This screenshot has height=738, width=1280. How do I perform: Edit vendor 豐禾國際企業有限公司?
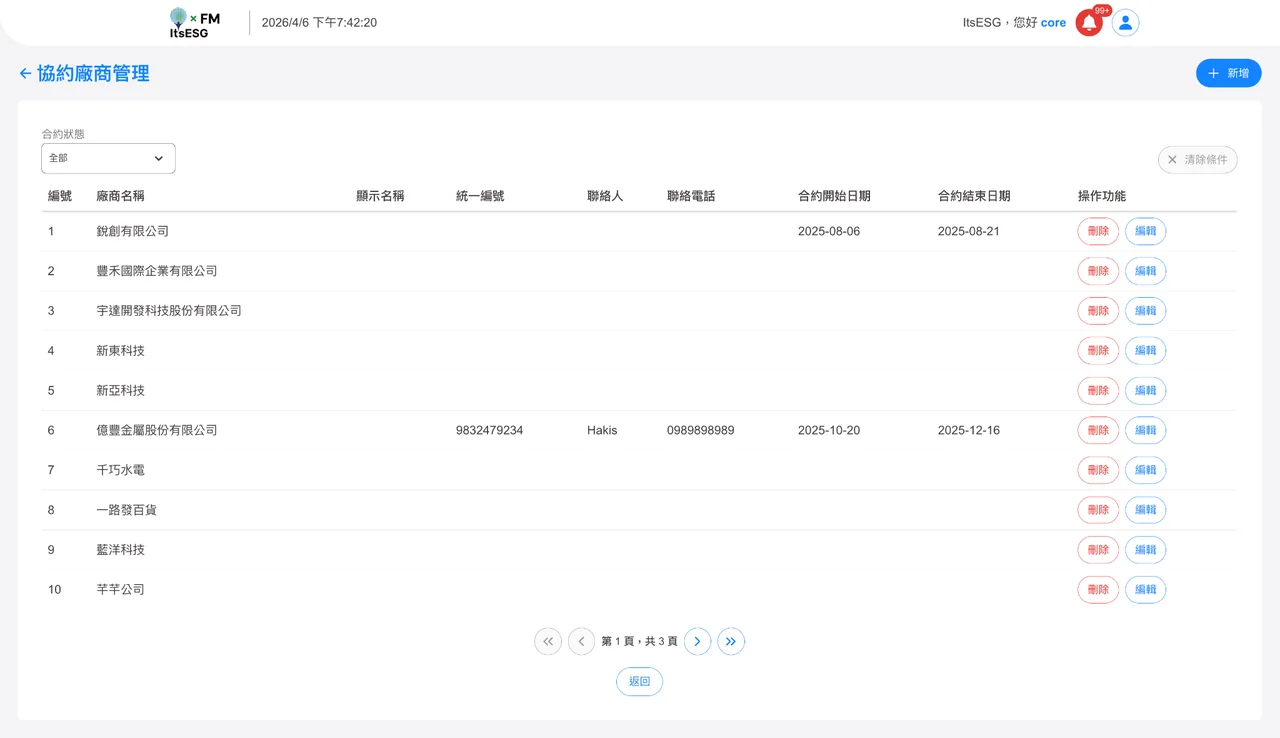point(1146,271)
